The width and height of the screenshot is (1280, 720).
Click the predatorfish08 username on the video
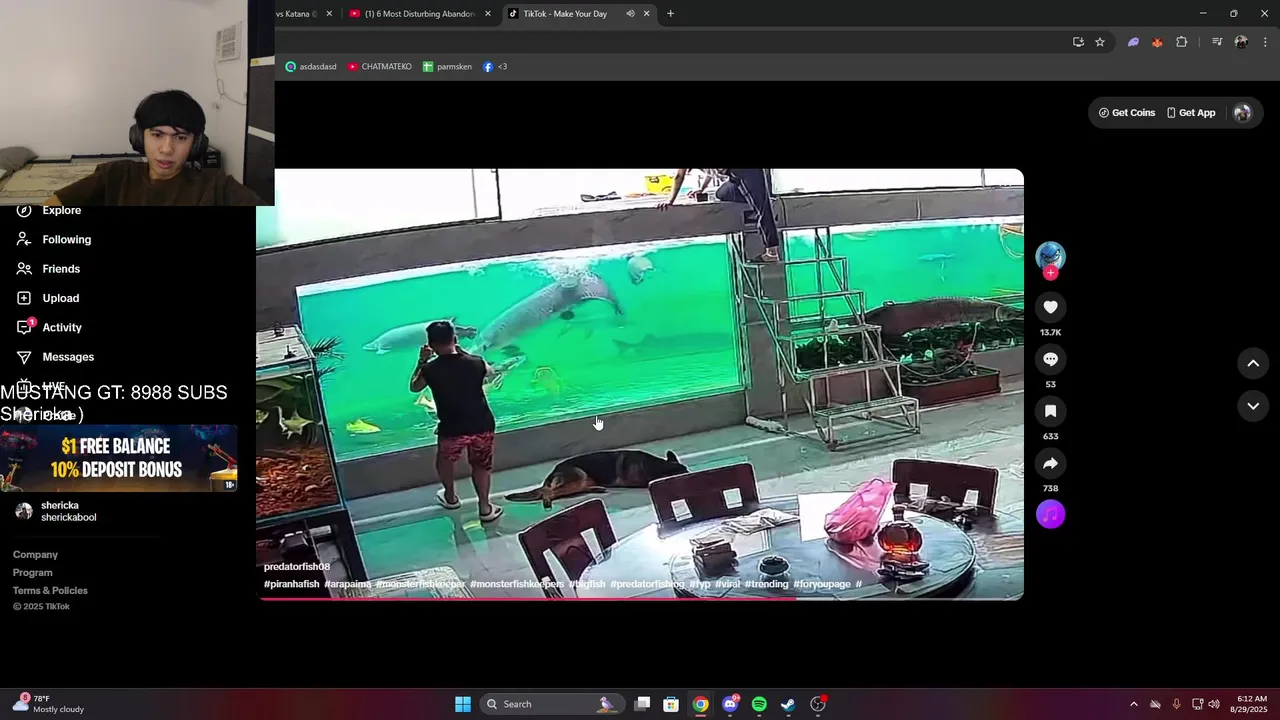pos(297,567)
